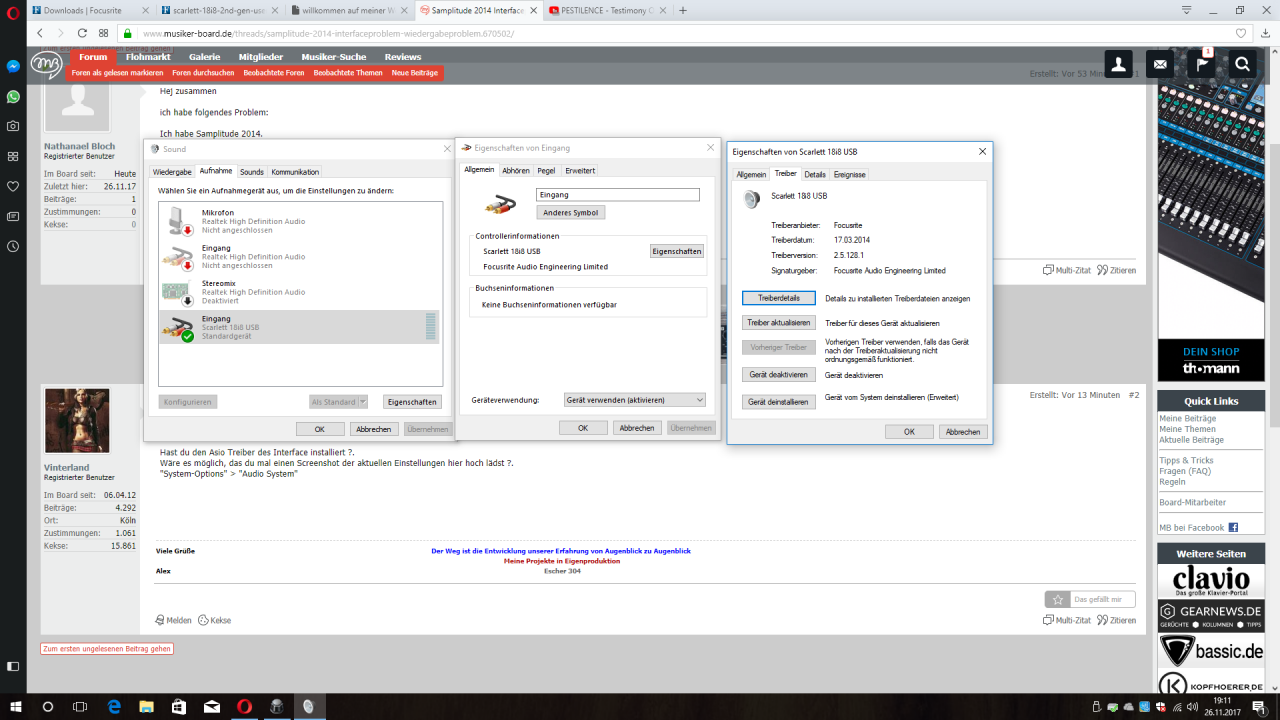The width and height of the screenshot is (1280, 720).
Task: Open the Mail app from taskbar
Action: [212, 706]
